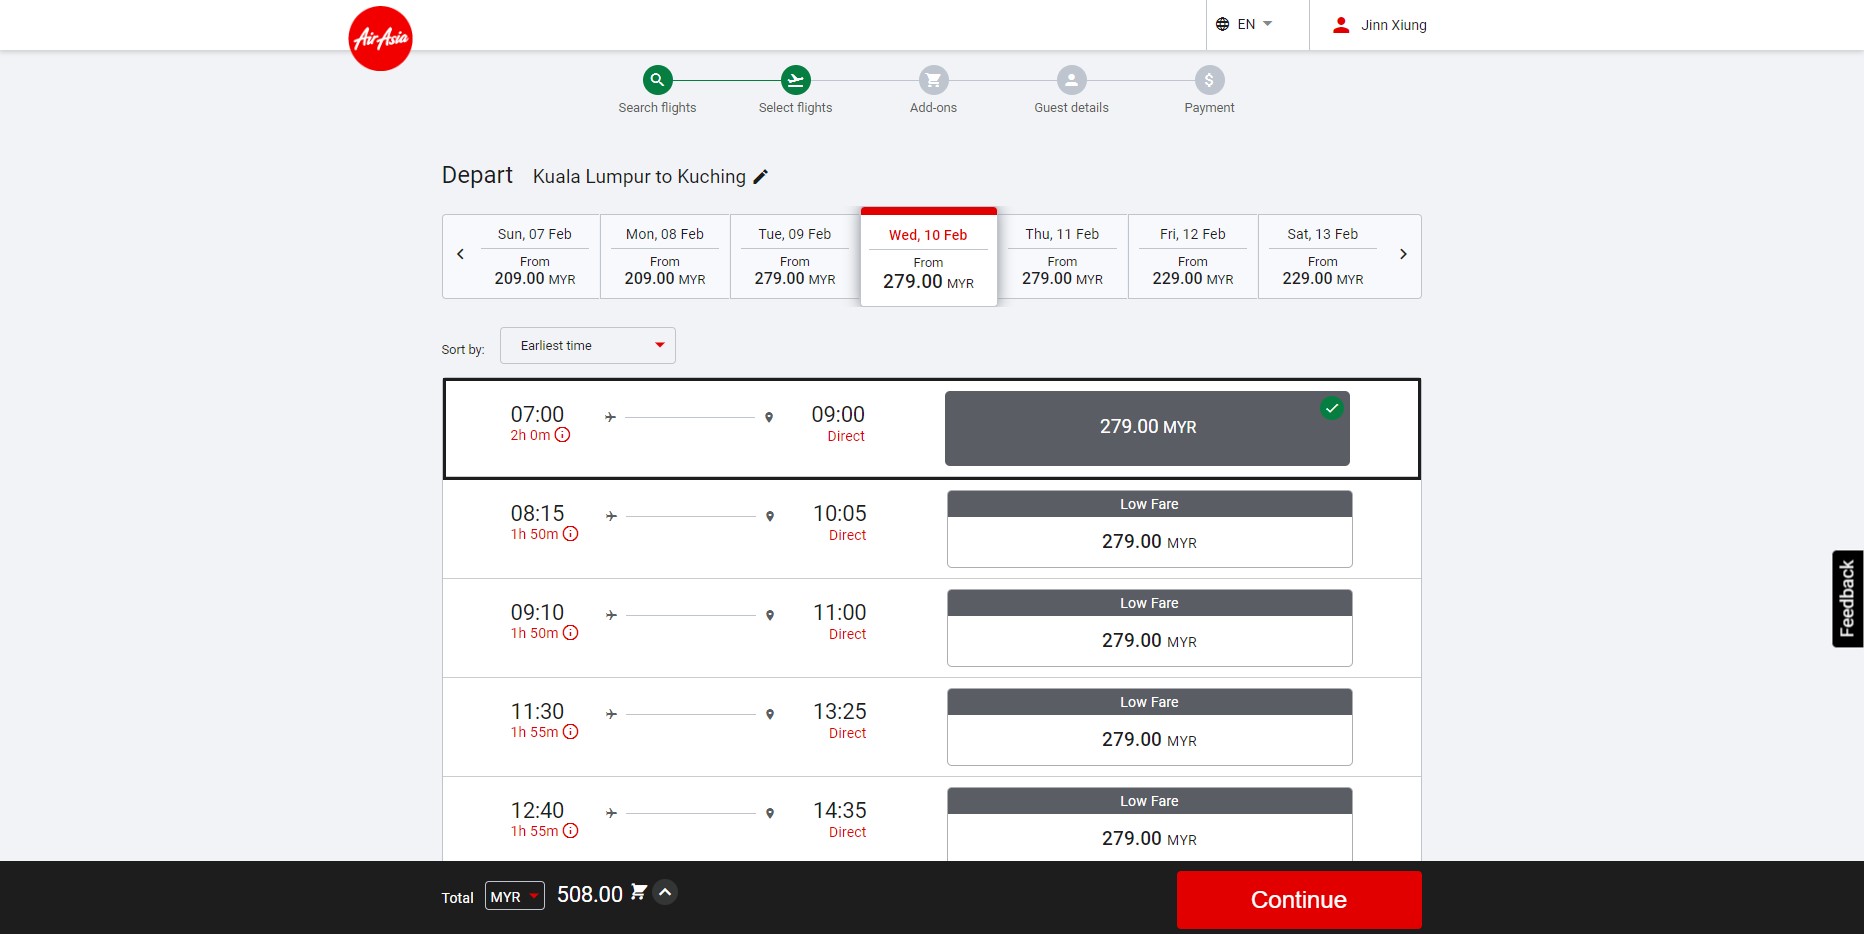The image size is (1864, 934).
Task: Open the Feedback side tab
Action: tap(1847, 598)
